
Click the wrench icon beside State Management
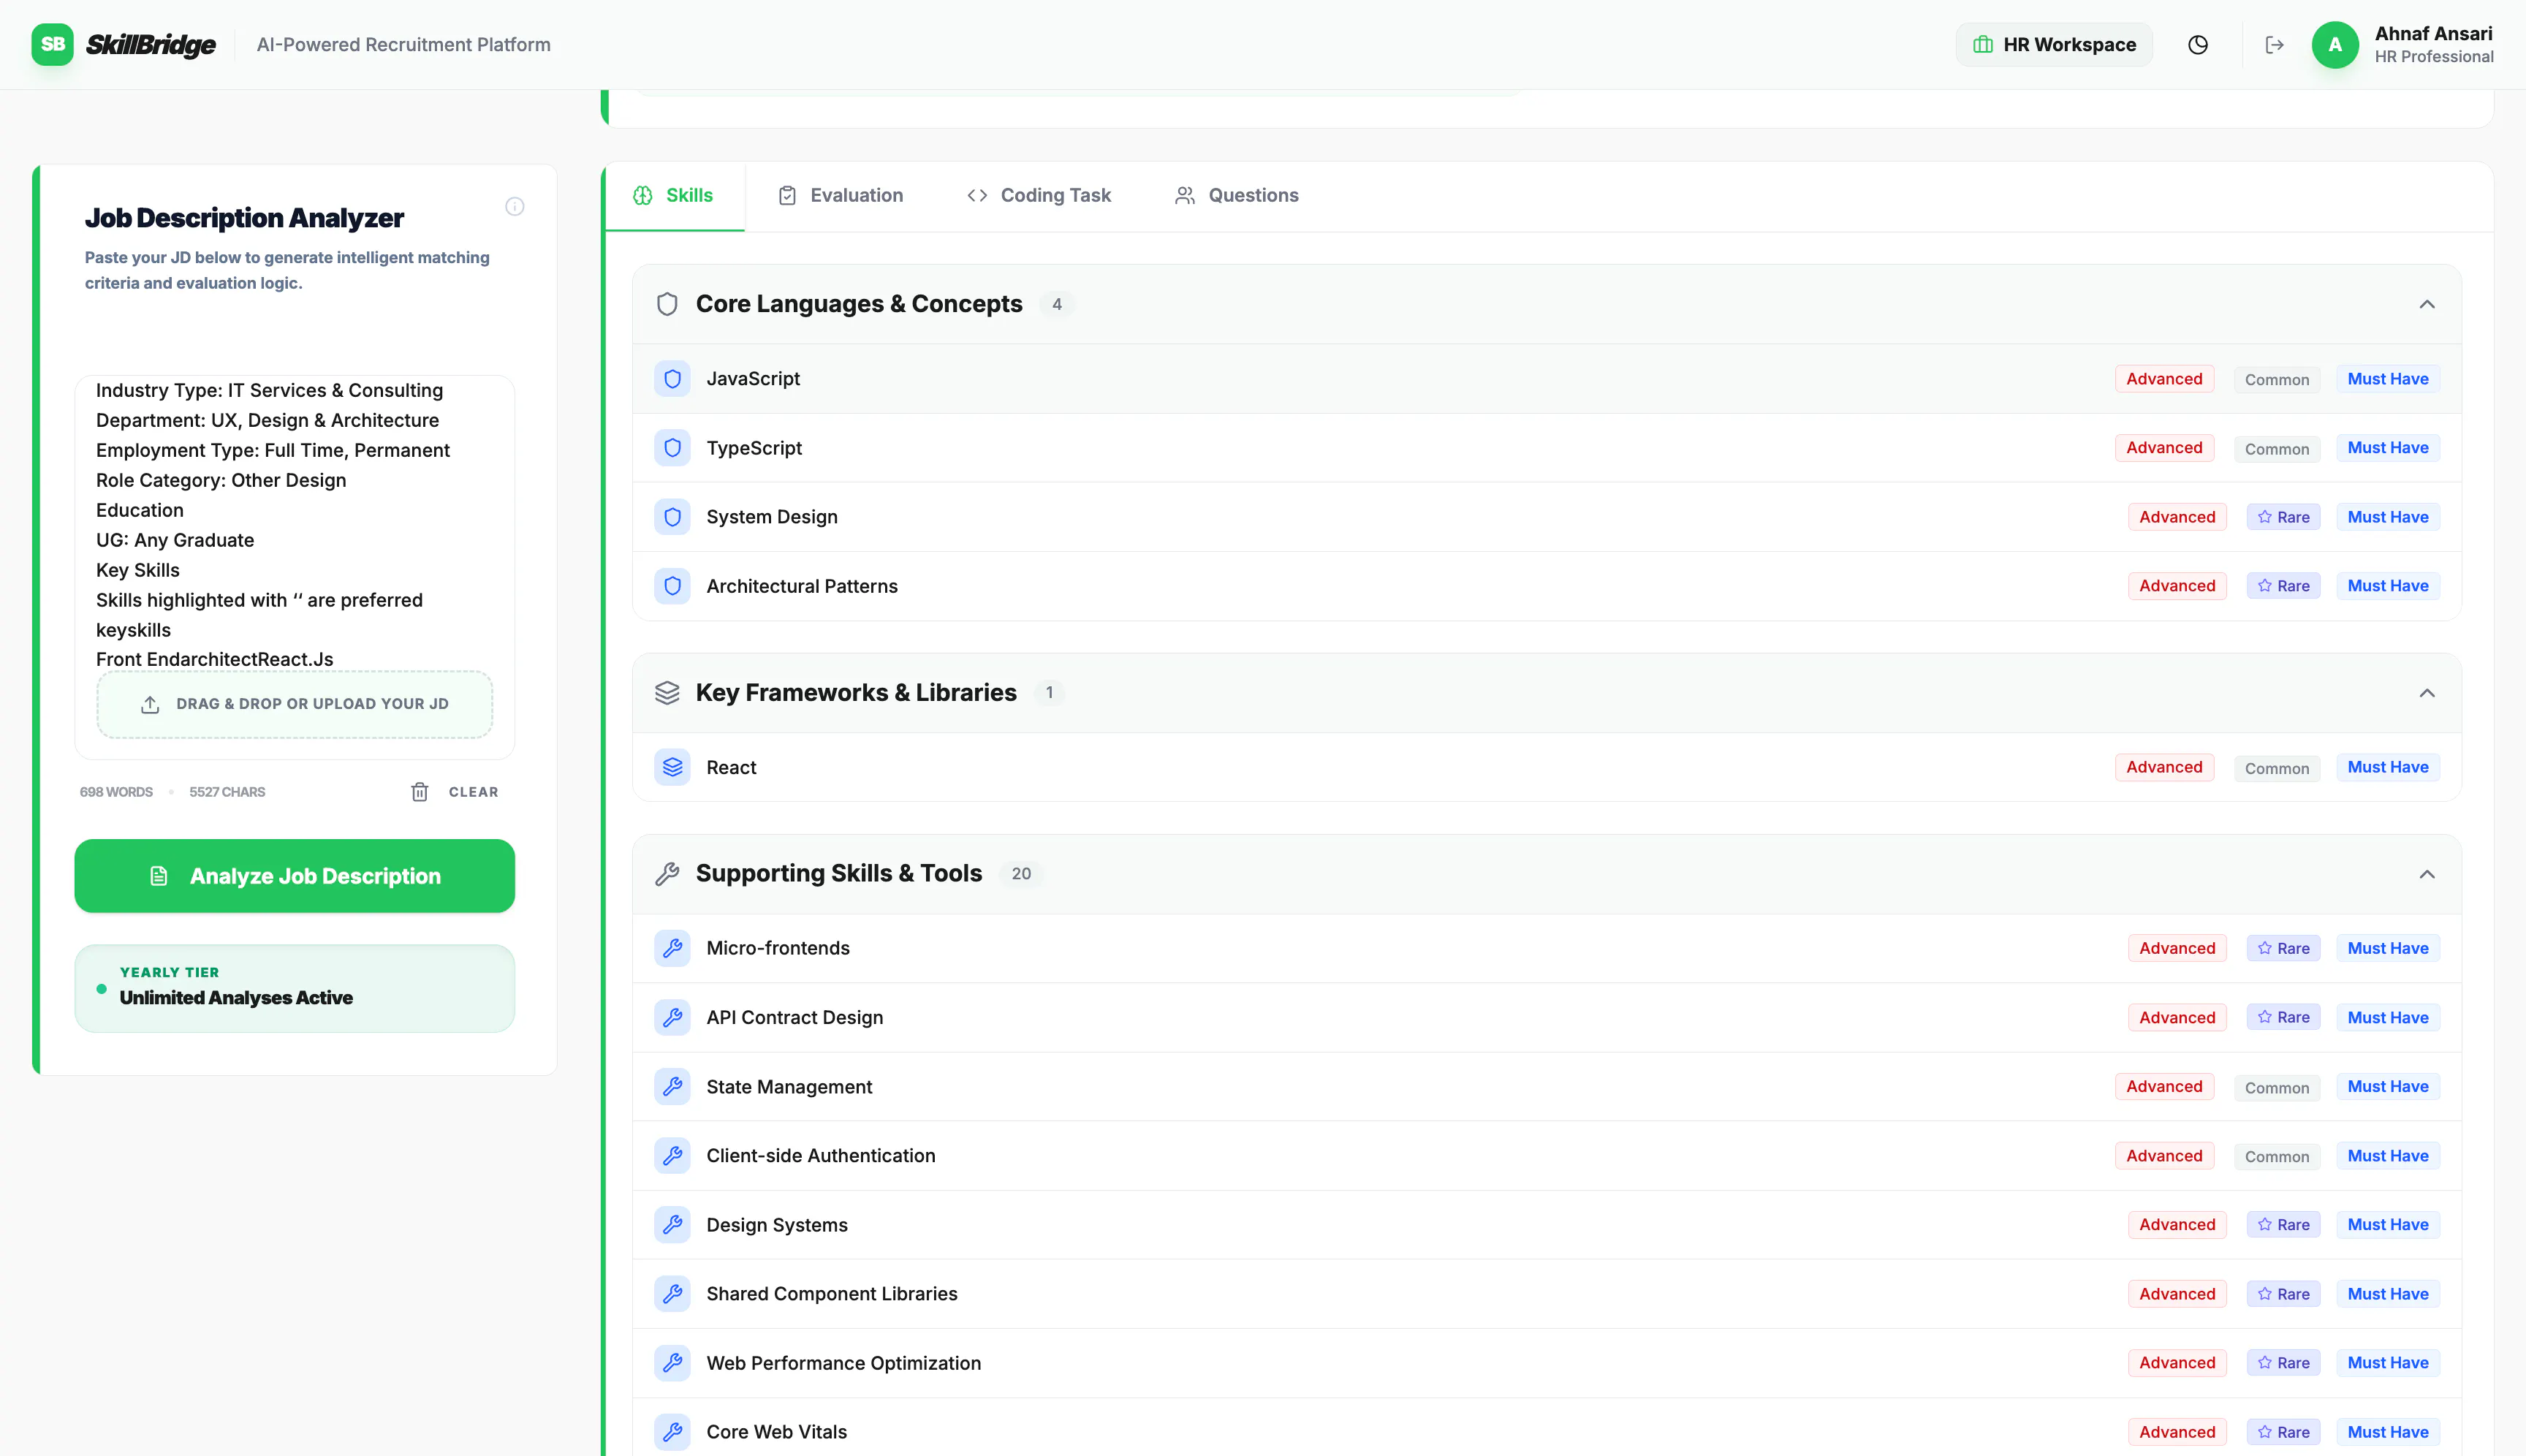[x=672, y=1086]
